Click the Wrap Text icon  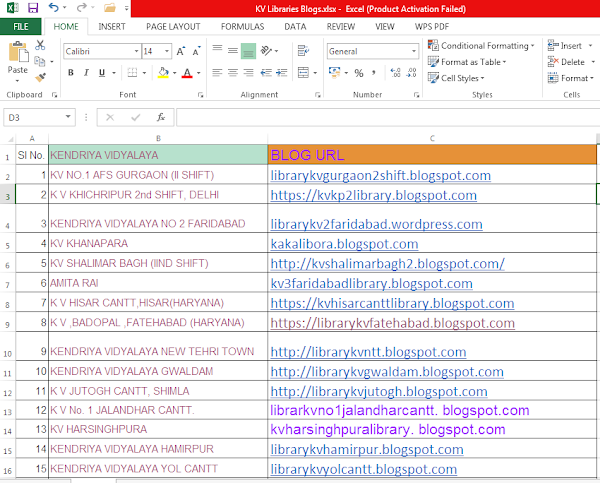tap(303, 50)
